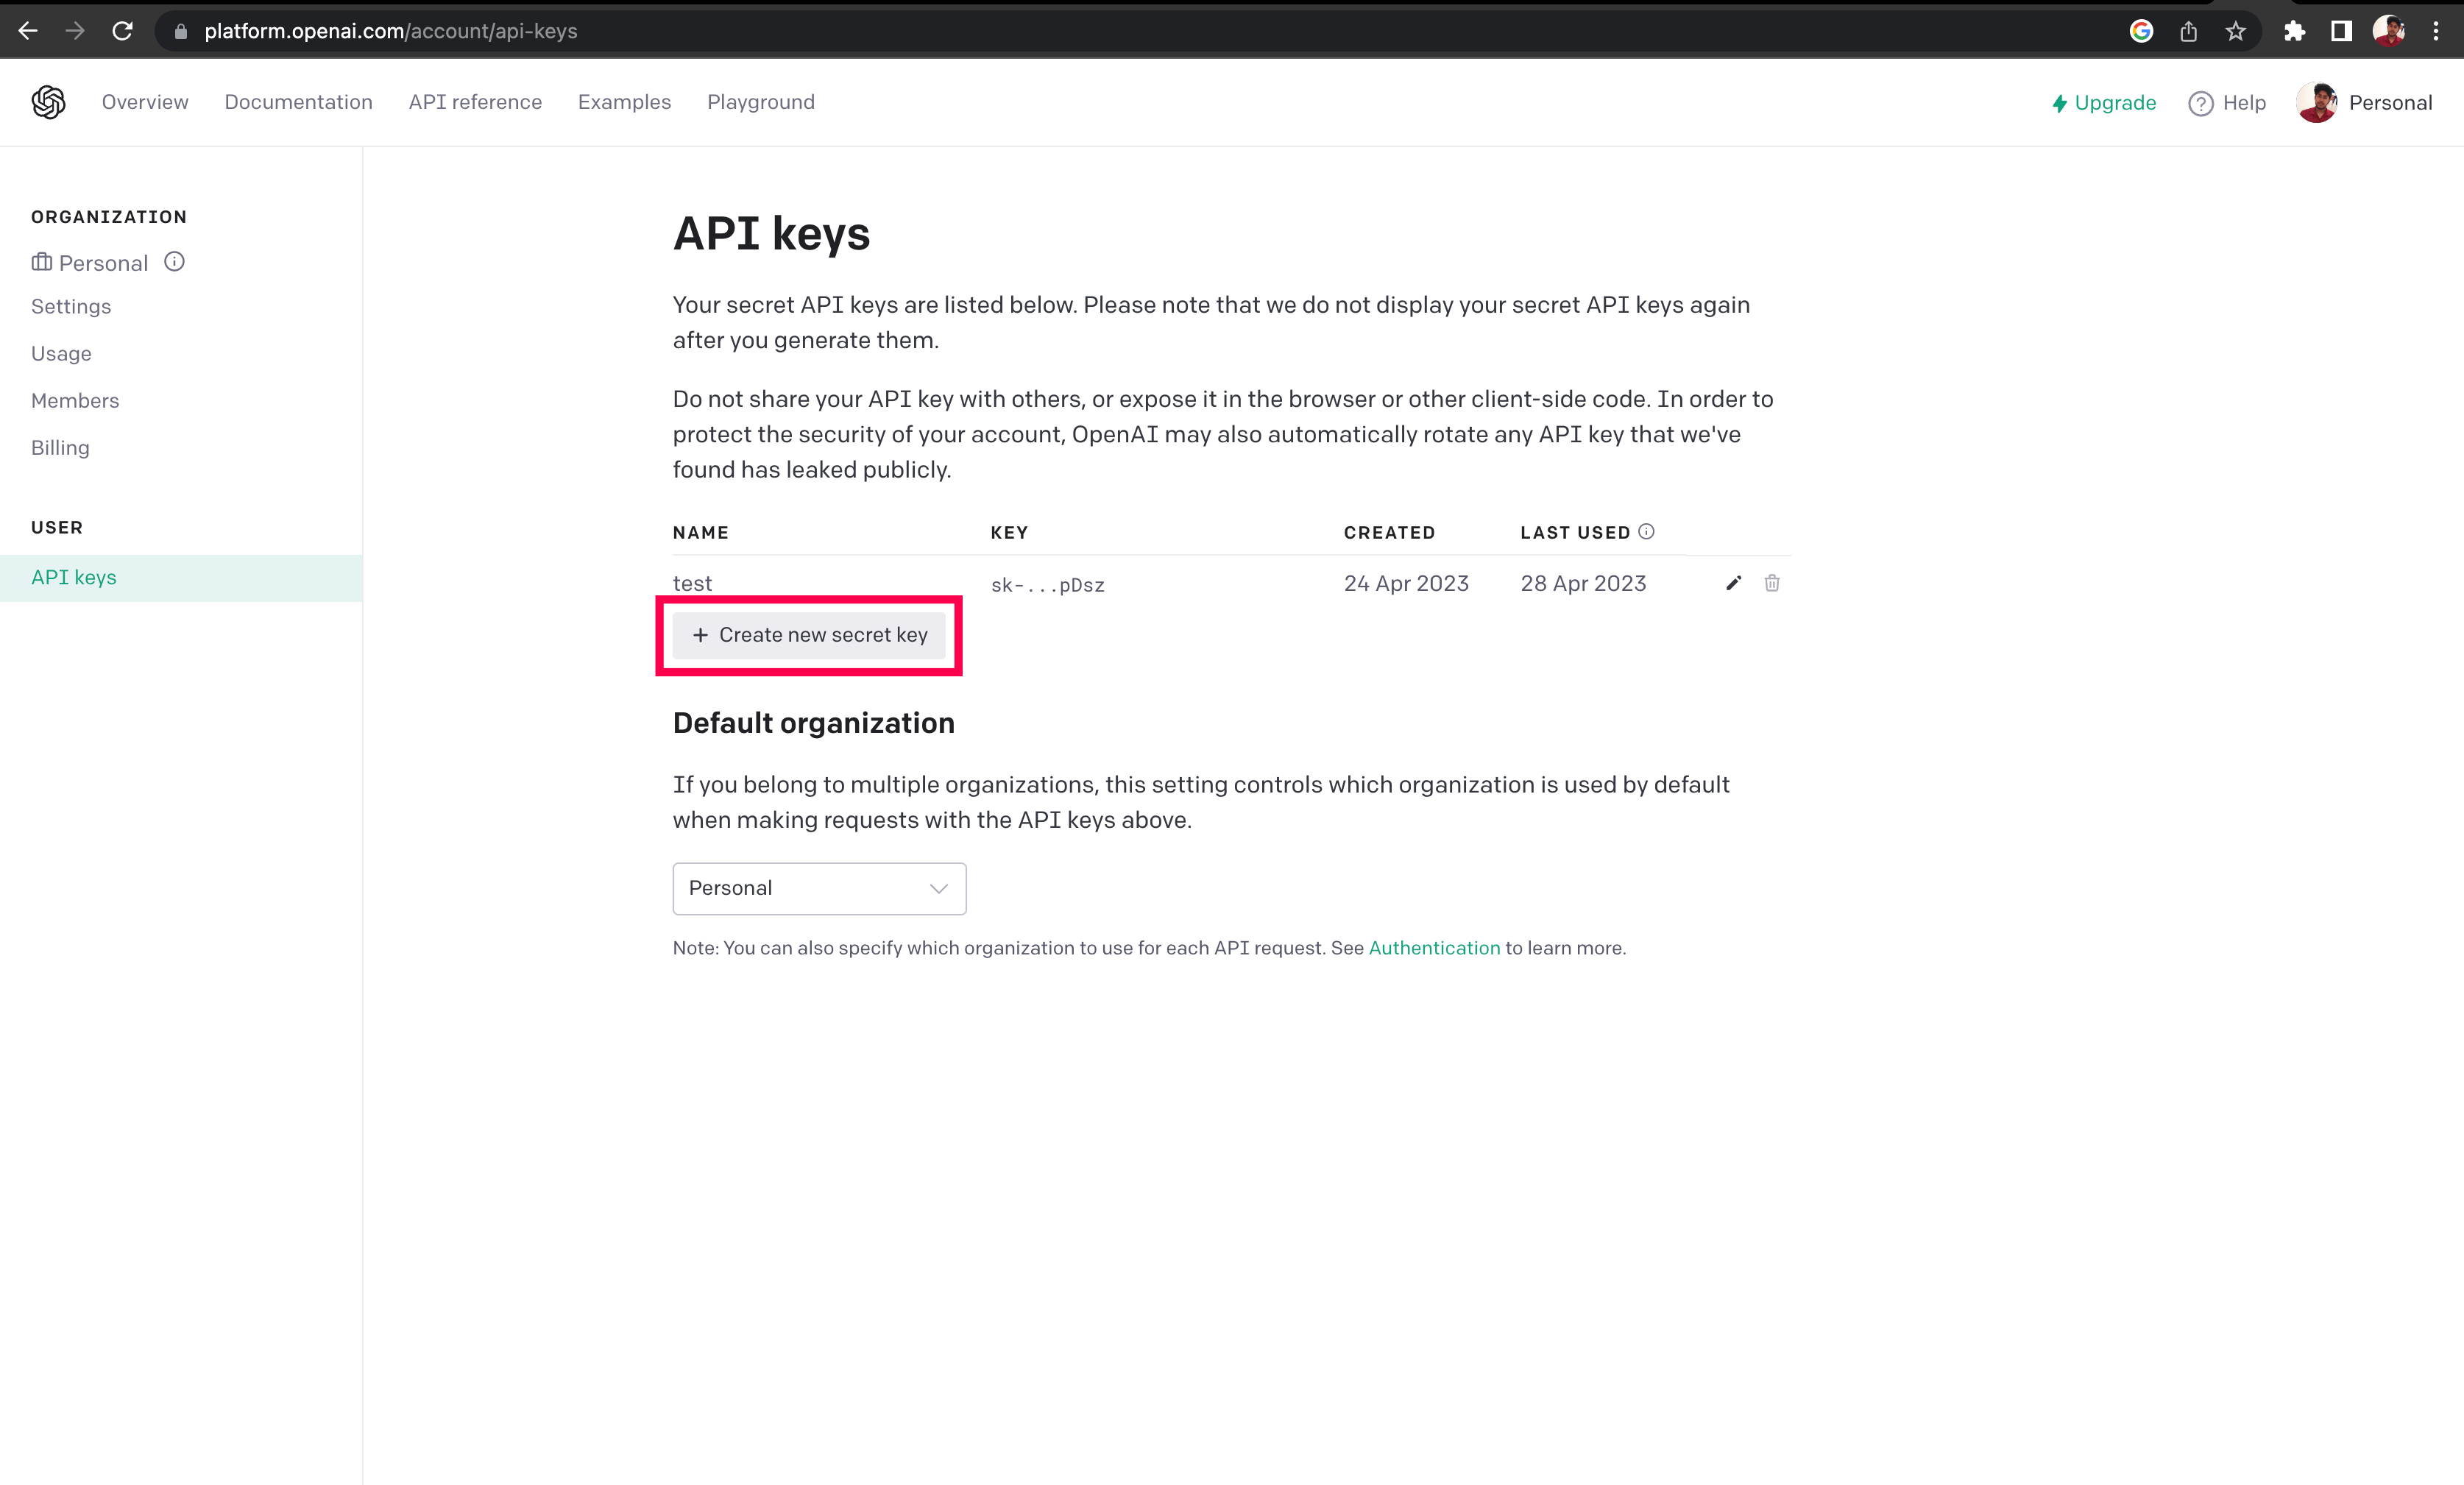Click the browser share icon
Screen dimensions: 2464x1485
2188,31
